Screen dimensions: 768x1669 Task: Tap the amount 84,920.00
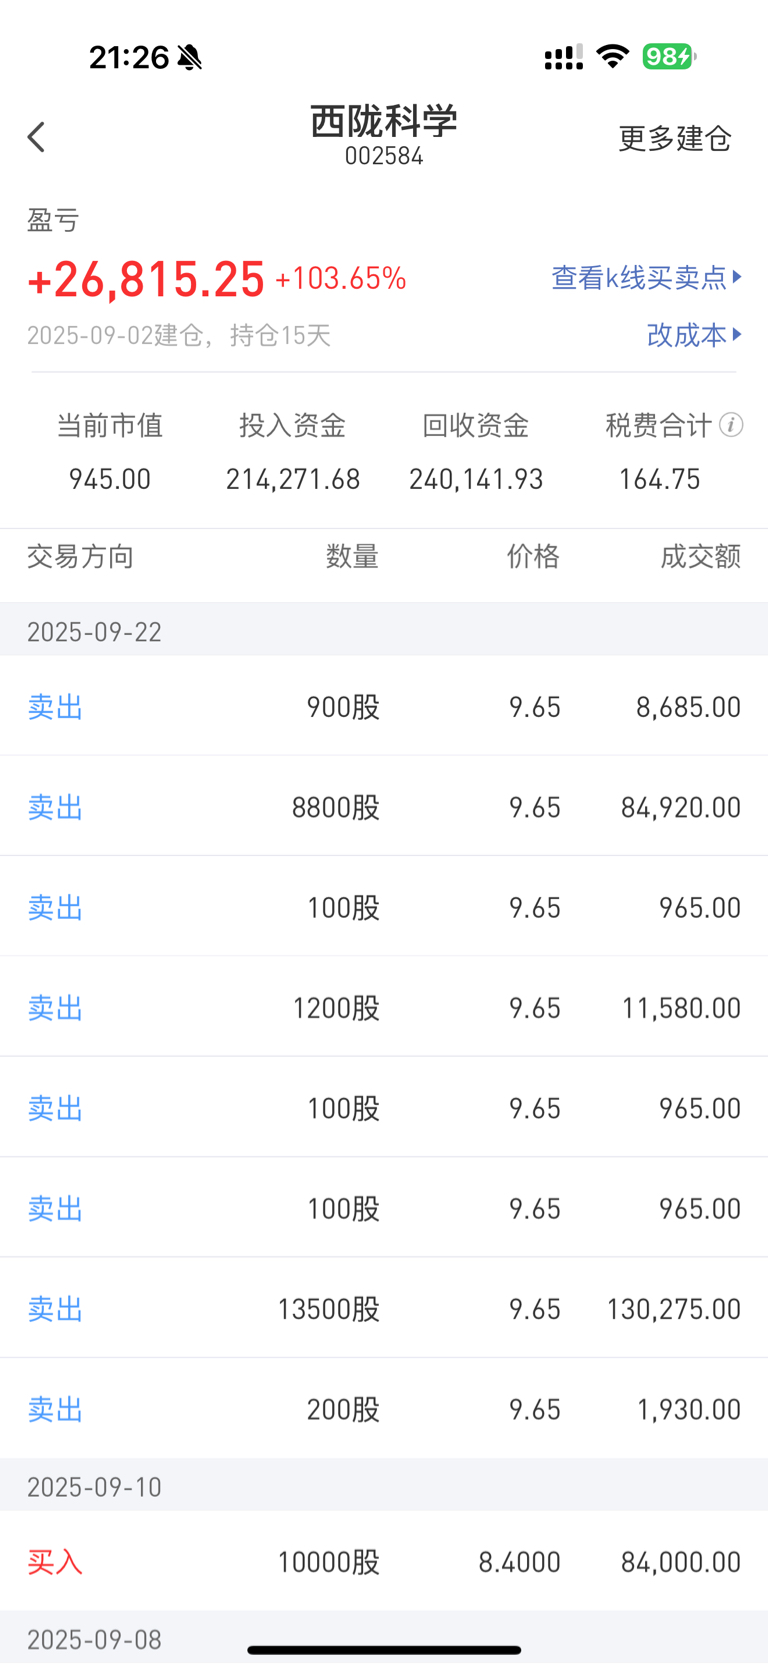pyautogui.click(x=681, y=807)
